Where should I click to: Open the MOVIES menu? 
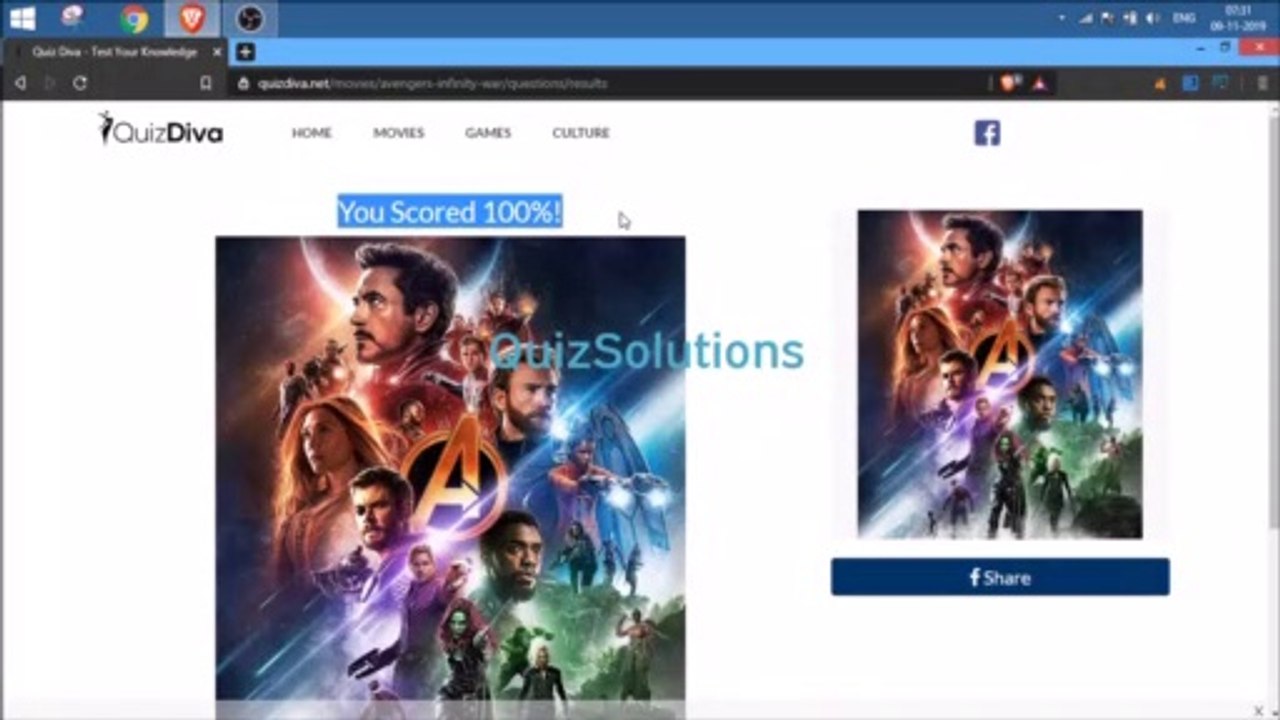399,132
